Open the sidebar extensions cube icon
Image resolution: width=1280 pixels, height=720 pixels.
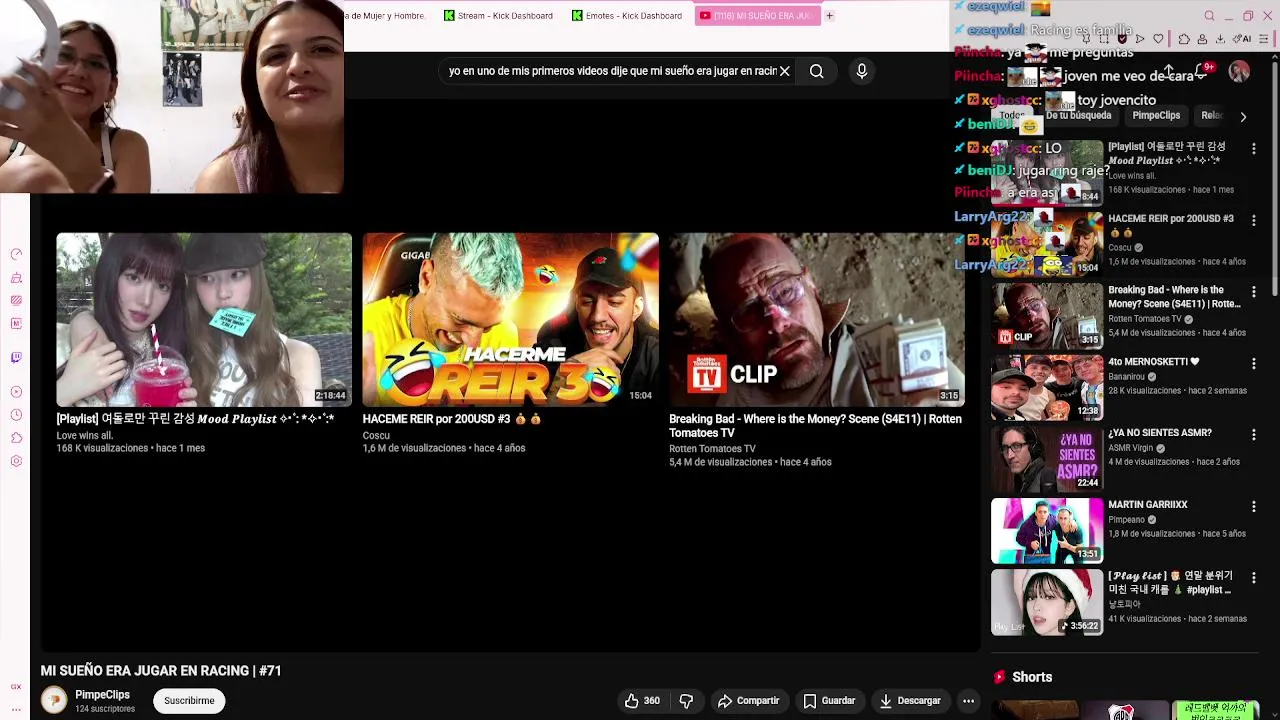point(16,437)
